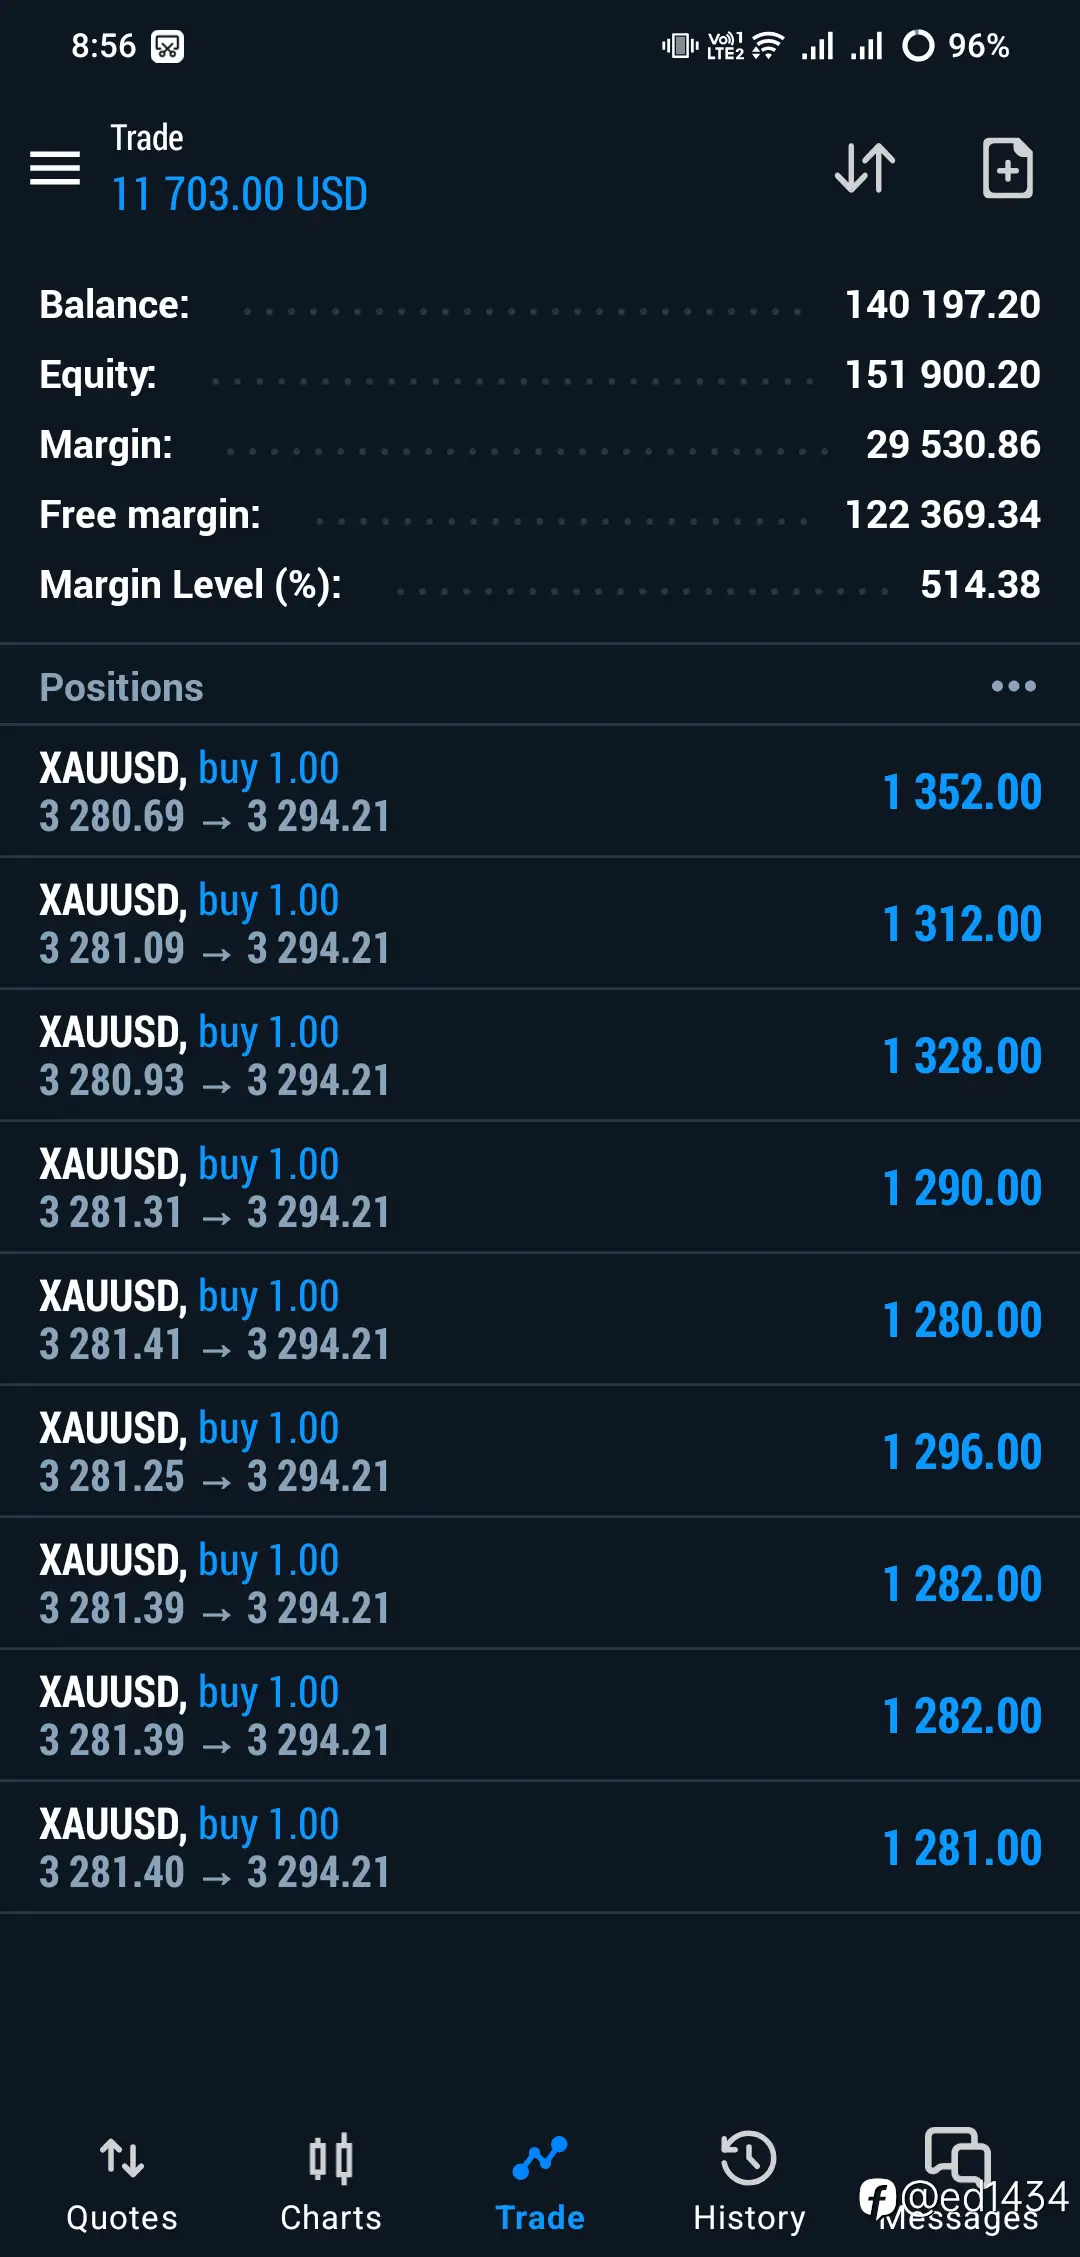
Task: Select the XAUUSD position with profit 1 312.00
Action: (540, 923)
